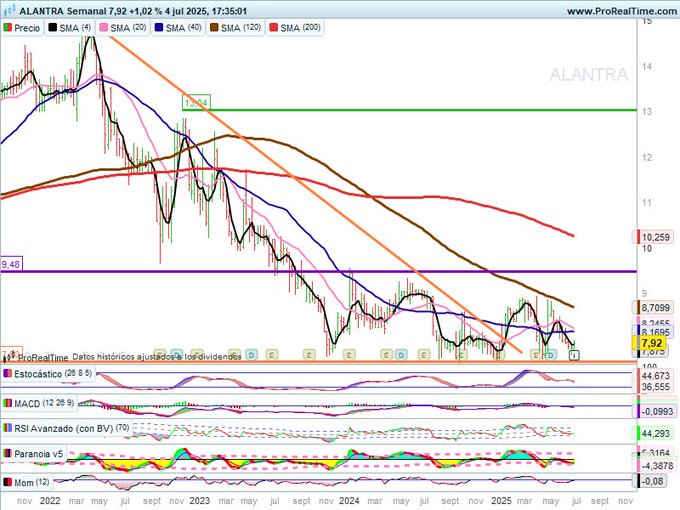Open SMA (40) indicator settings label
Screen dimensions: 680x510
point(184,28)
